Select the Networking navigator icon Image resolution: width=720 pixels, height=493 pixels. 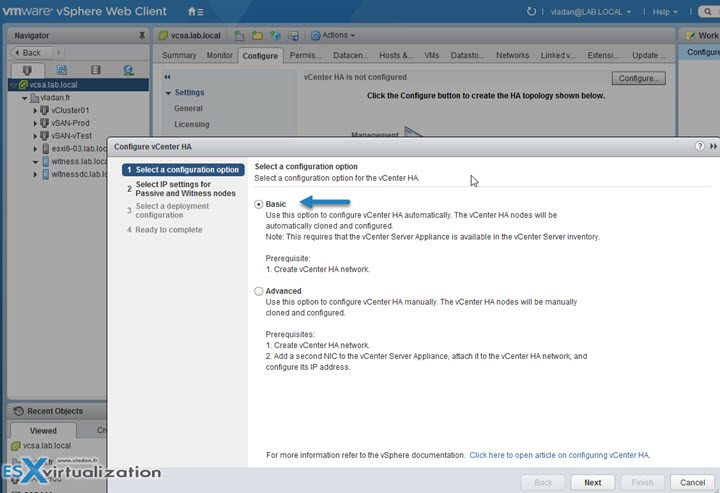(x=129, y=70)
